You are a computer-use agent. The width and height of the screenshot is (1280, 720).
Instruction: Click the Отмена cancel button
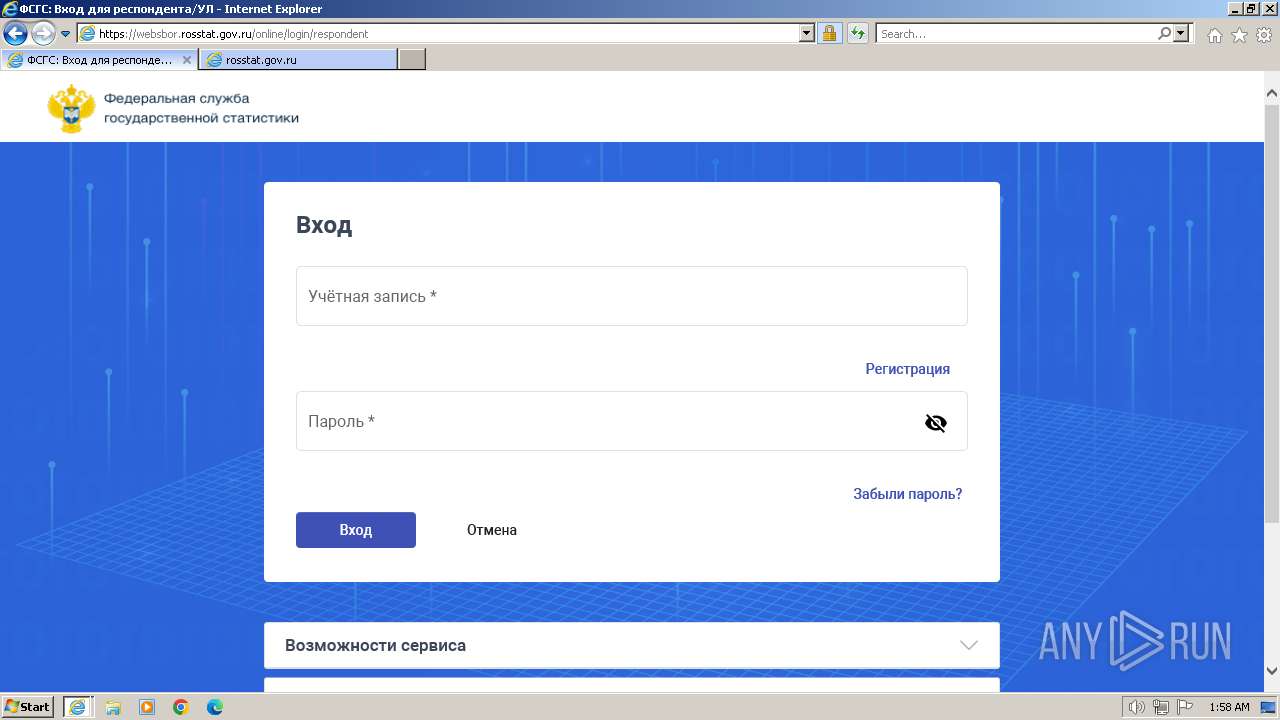click(x=492, y=530)
